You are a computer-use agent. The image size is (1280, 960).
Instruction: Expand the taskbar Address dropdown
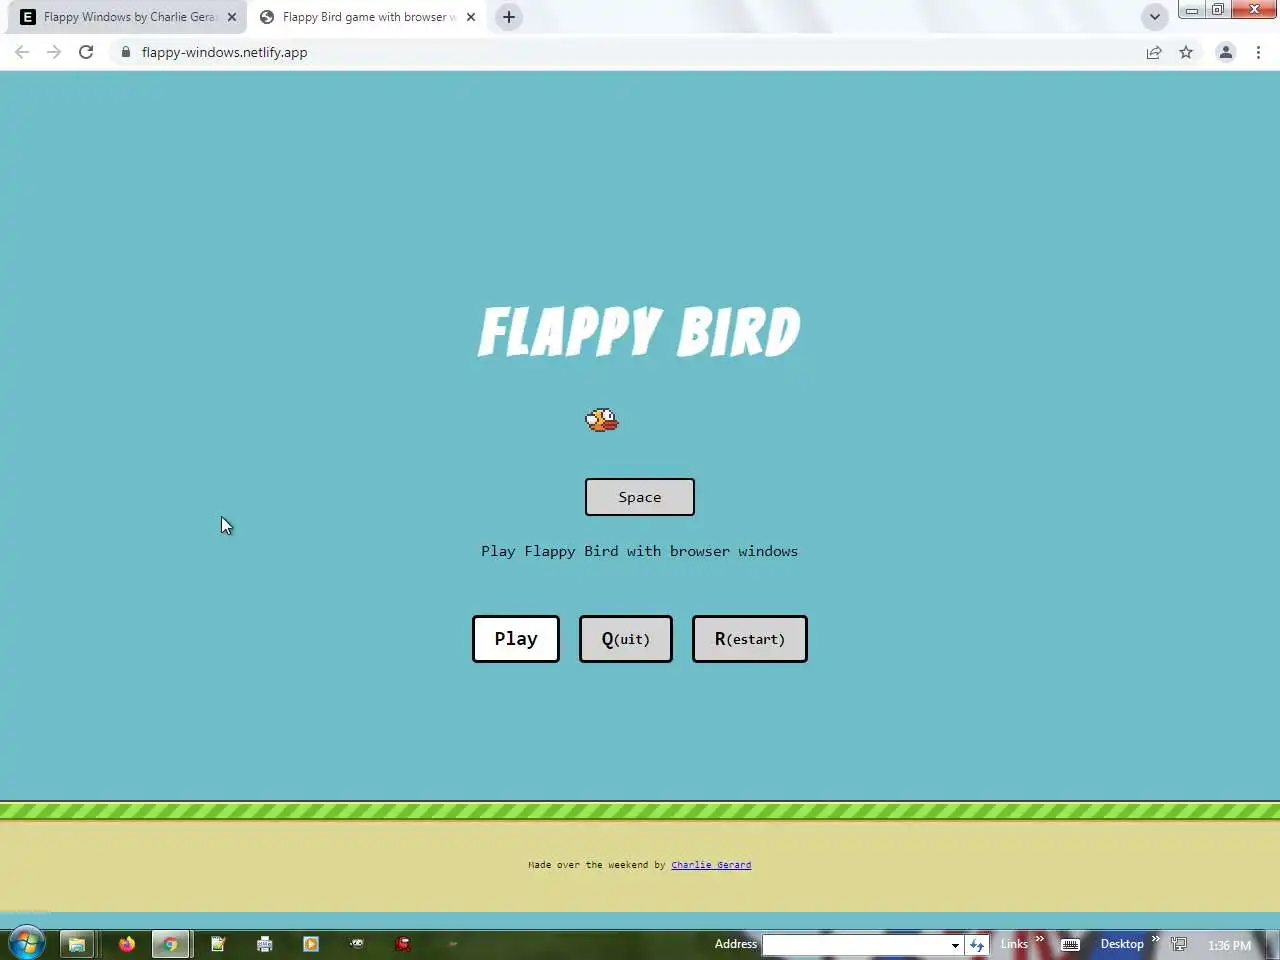pyautogui.click(x=955, y=944)
